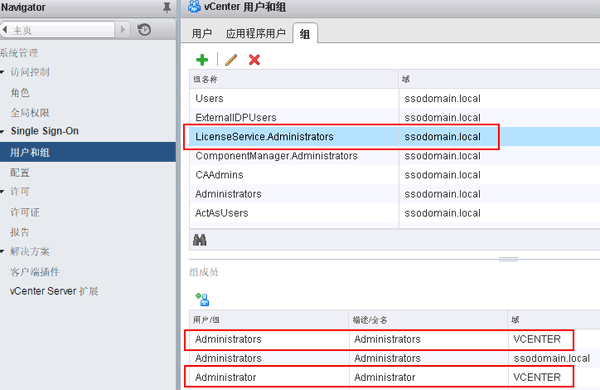Open 客户端插件 in the navigator
This screenshot has width=600, height=390.
34,272
